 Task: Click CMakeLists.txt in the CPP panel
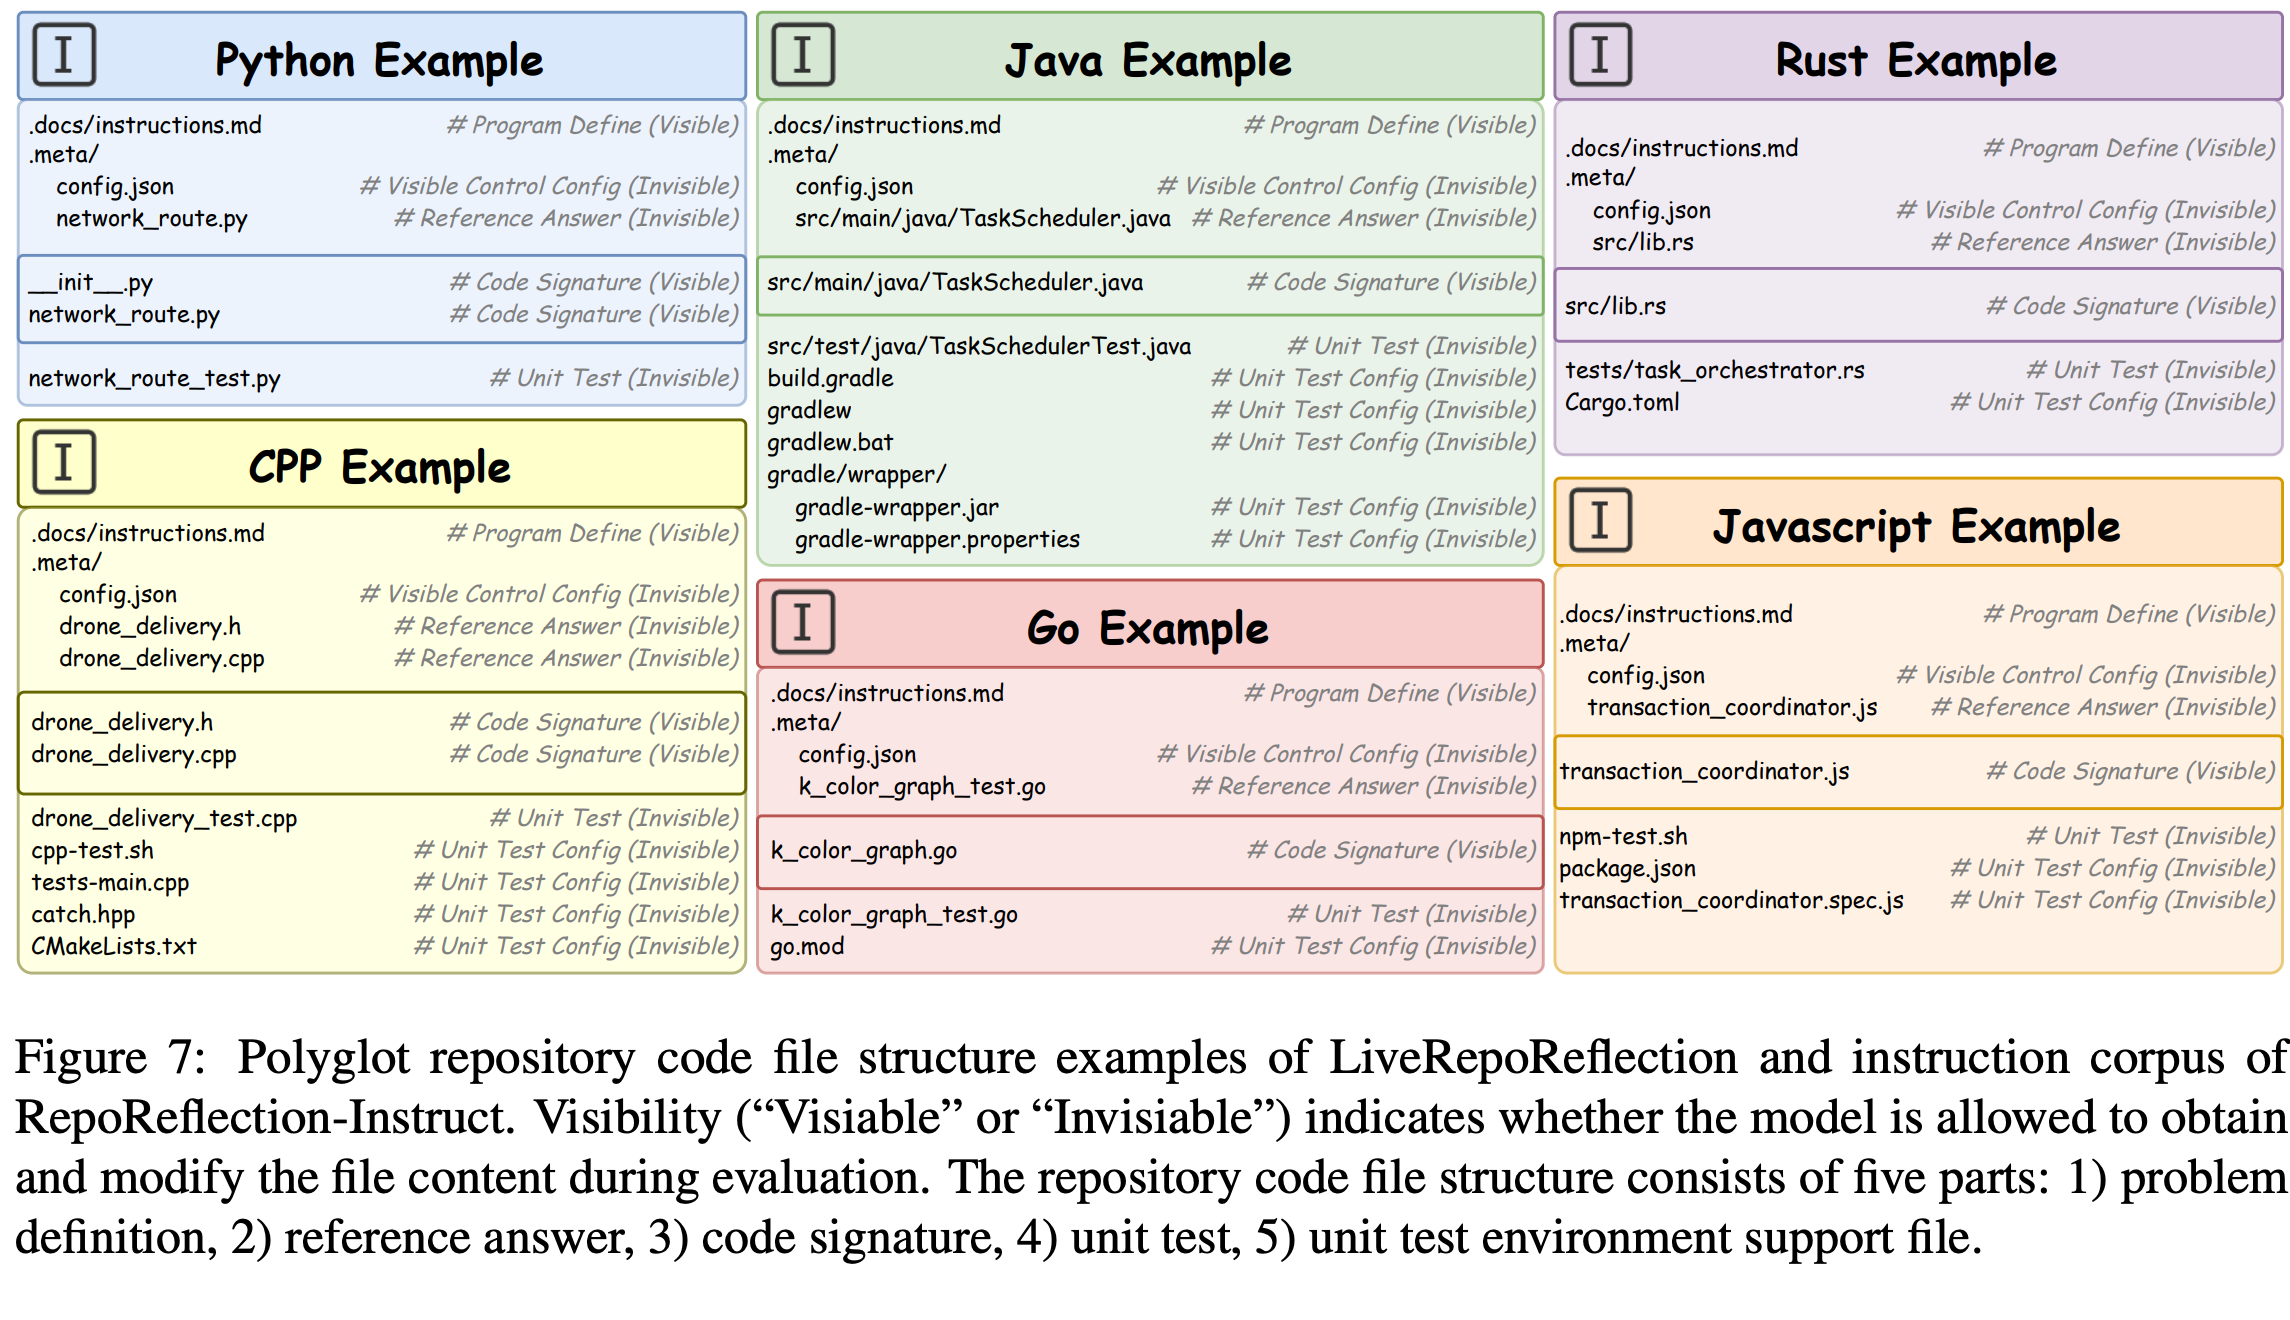(x=114, y=947)
